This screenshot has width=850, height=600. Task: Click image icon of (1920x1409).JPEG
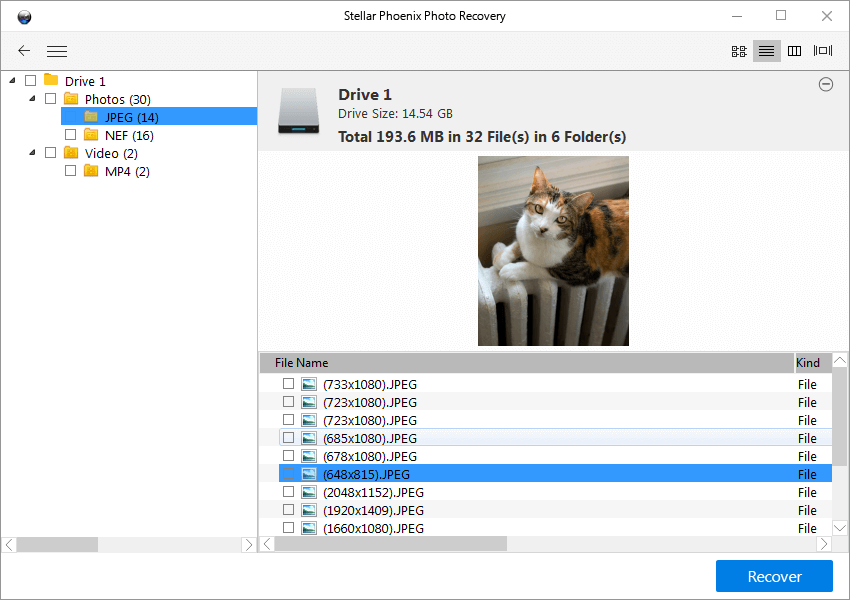pyautogui.click(x=309, y=510)
